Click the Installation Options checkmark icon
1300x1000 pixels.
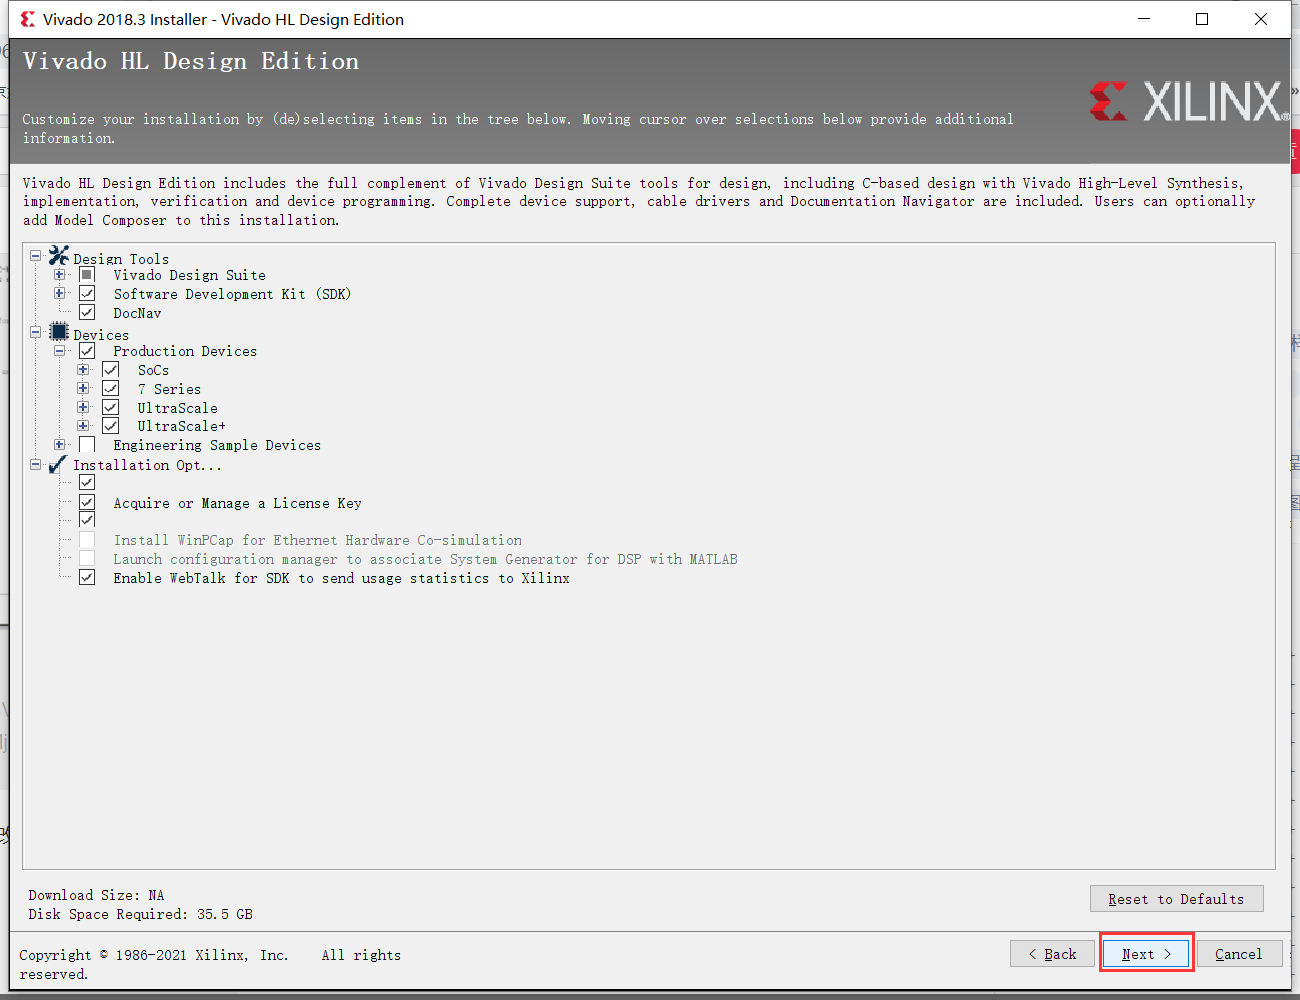tap(58, 464)
